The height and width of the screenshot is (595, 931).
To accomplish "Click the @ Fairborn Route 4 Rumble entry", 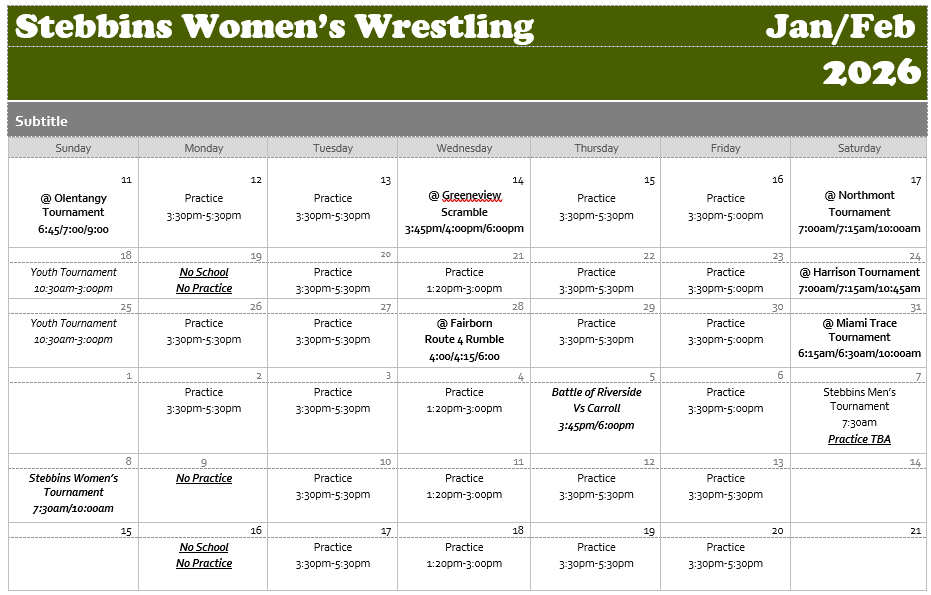I will point(464,331).
